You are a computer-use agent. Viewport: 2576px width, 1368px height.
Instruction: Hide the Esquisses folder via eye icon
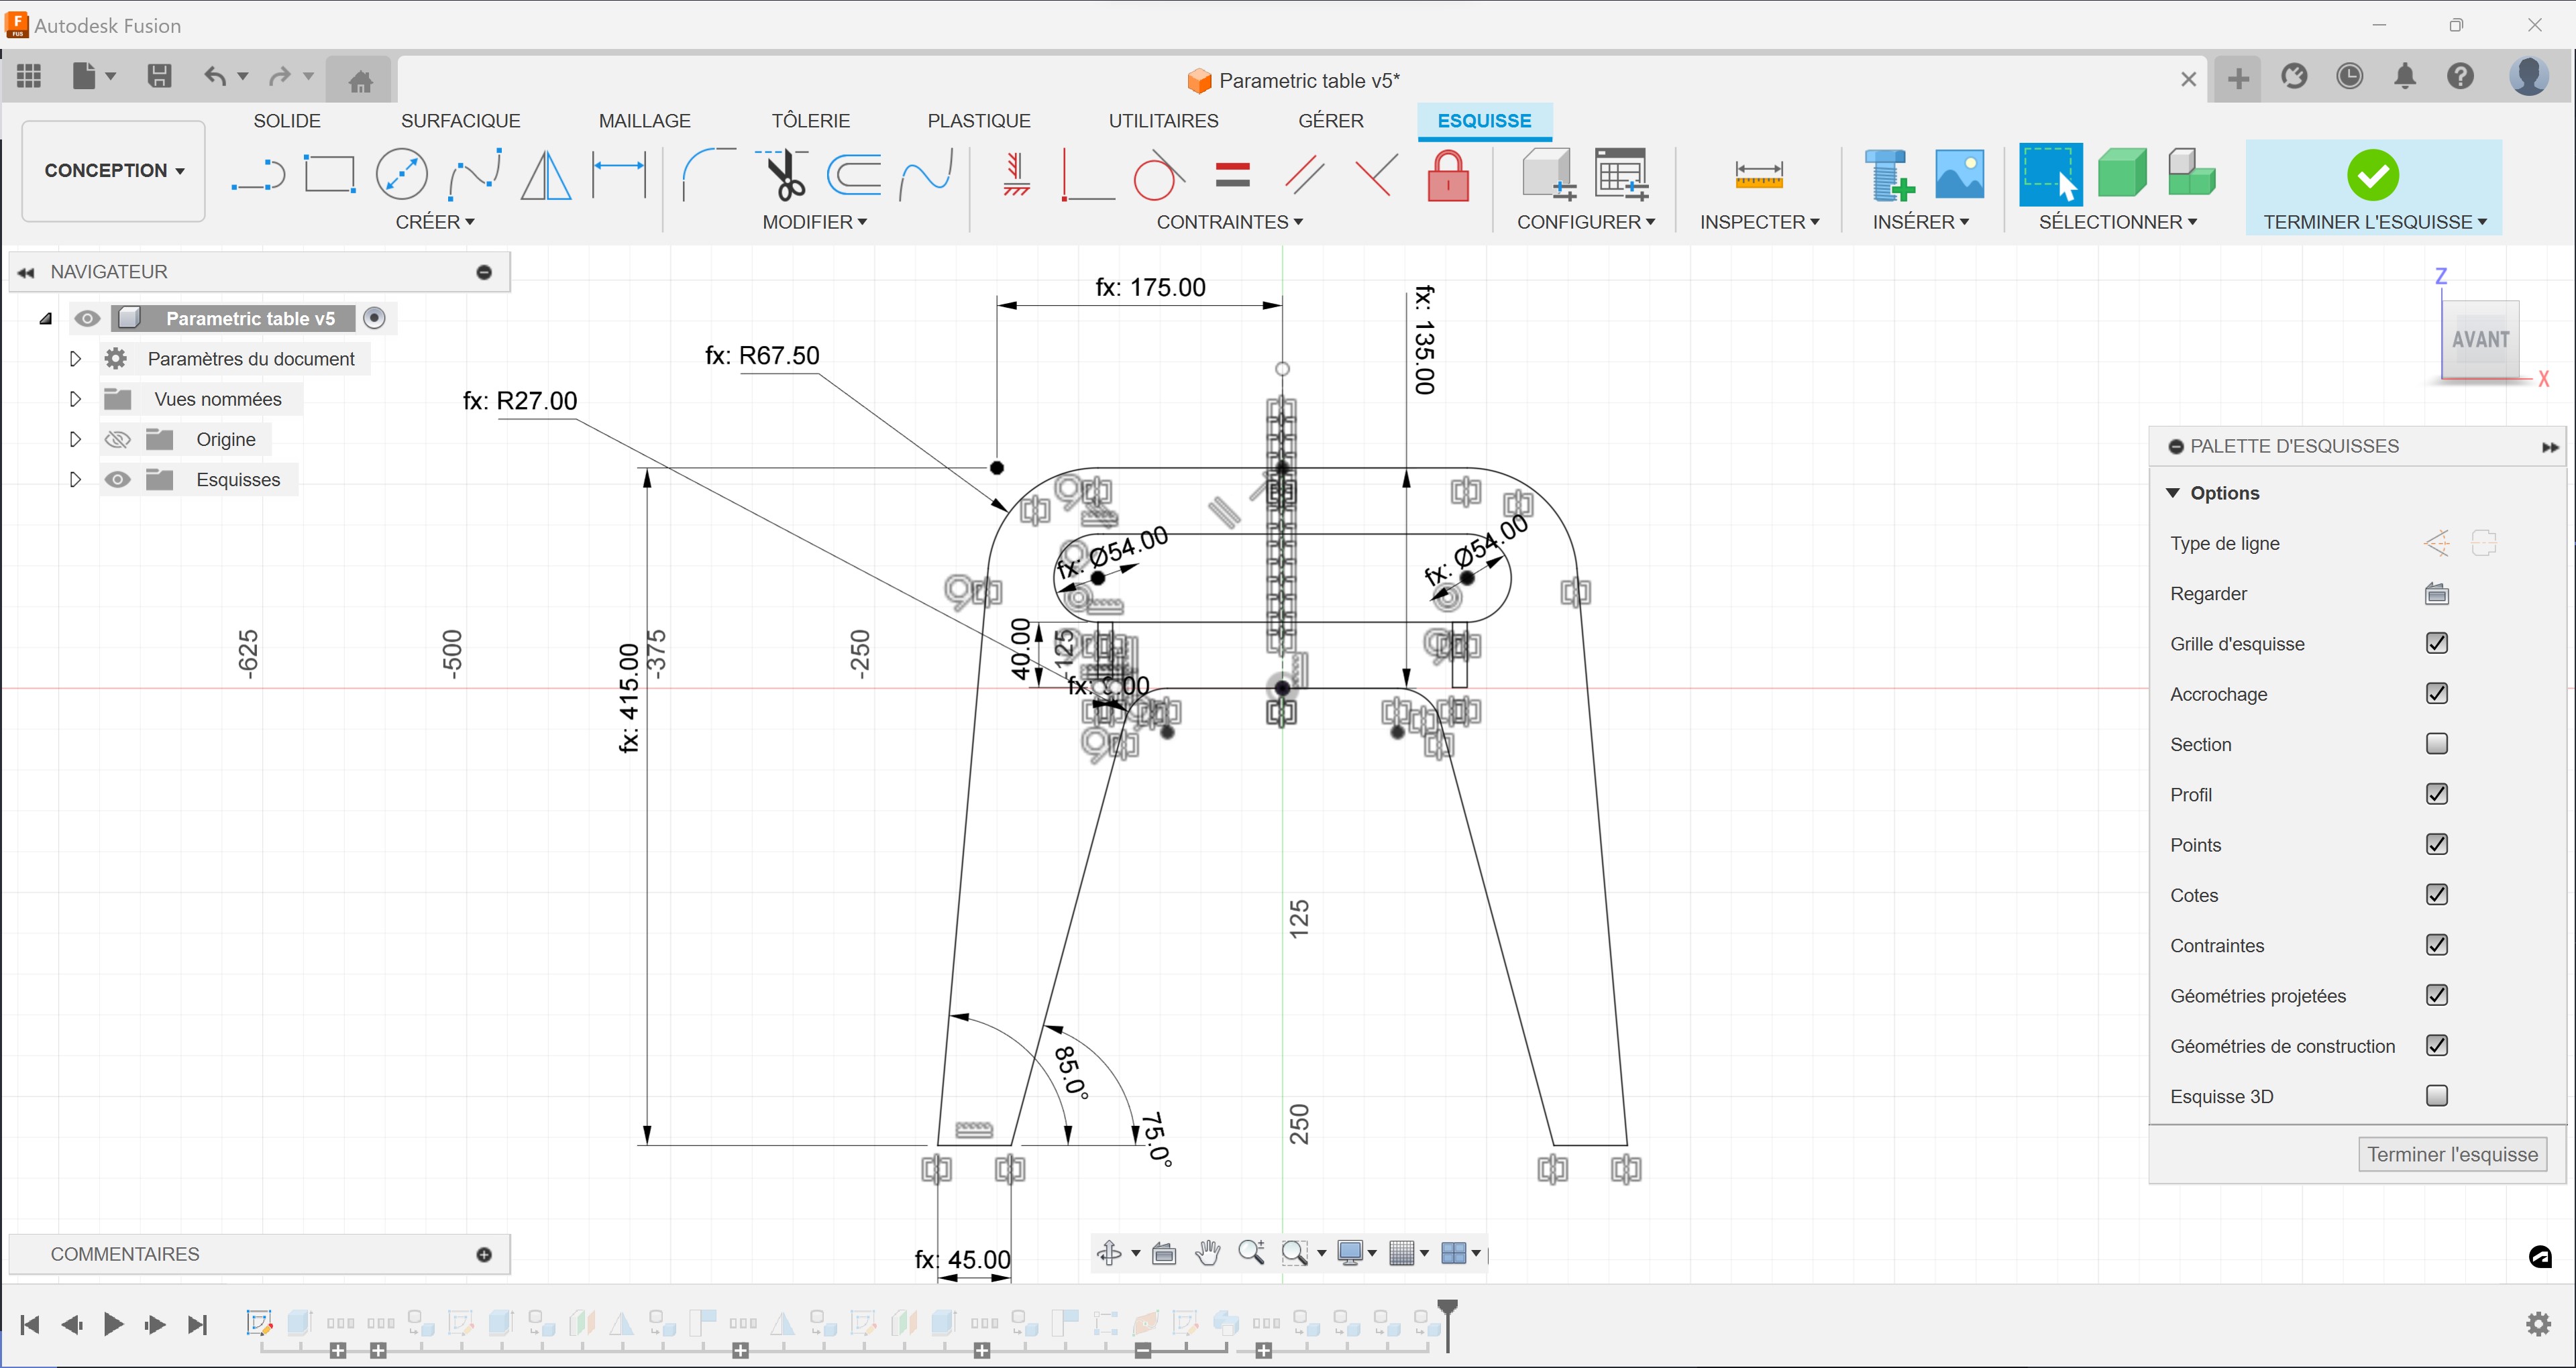pos(117,480)
